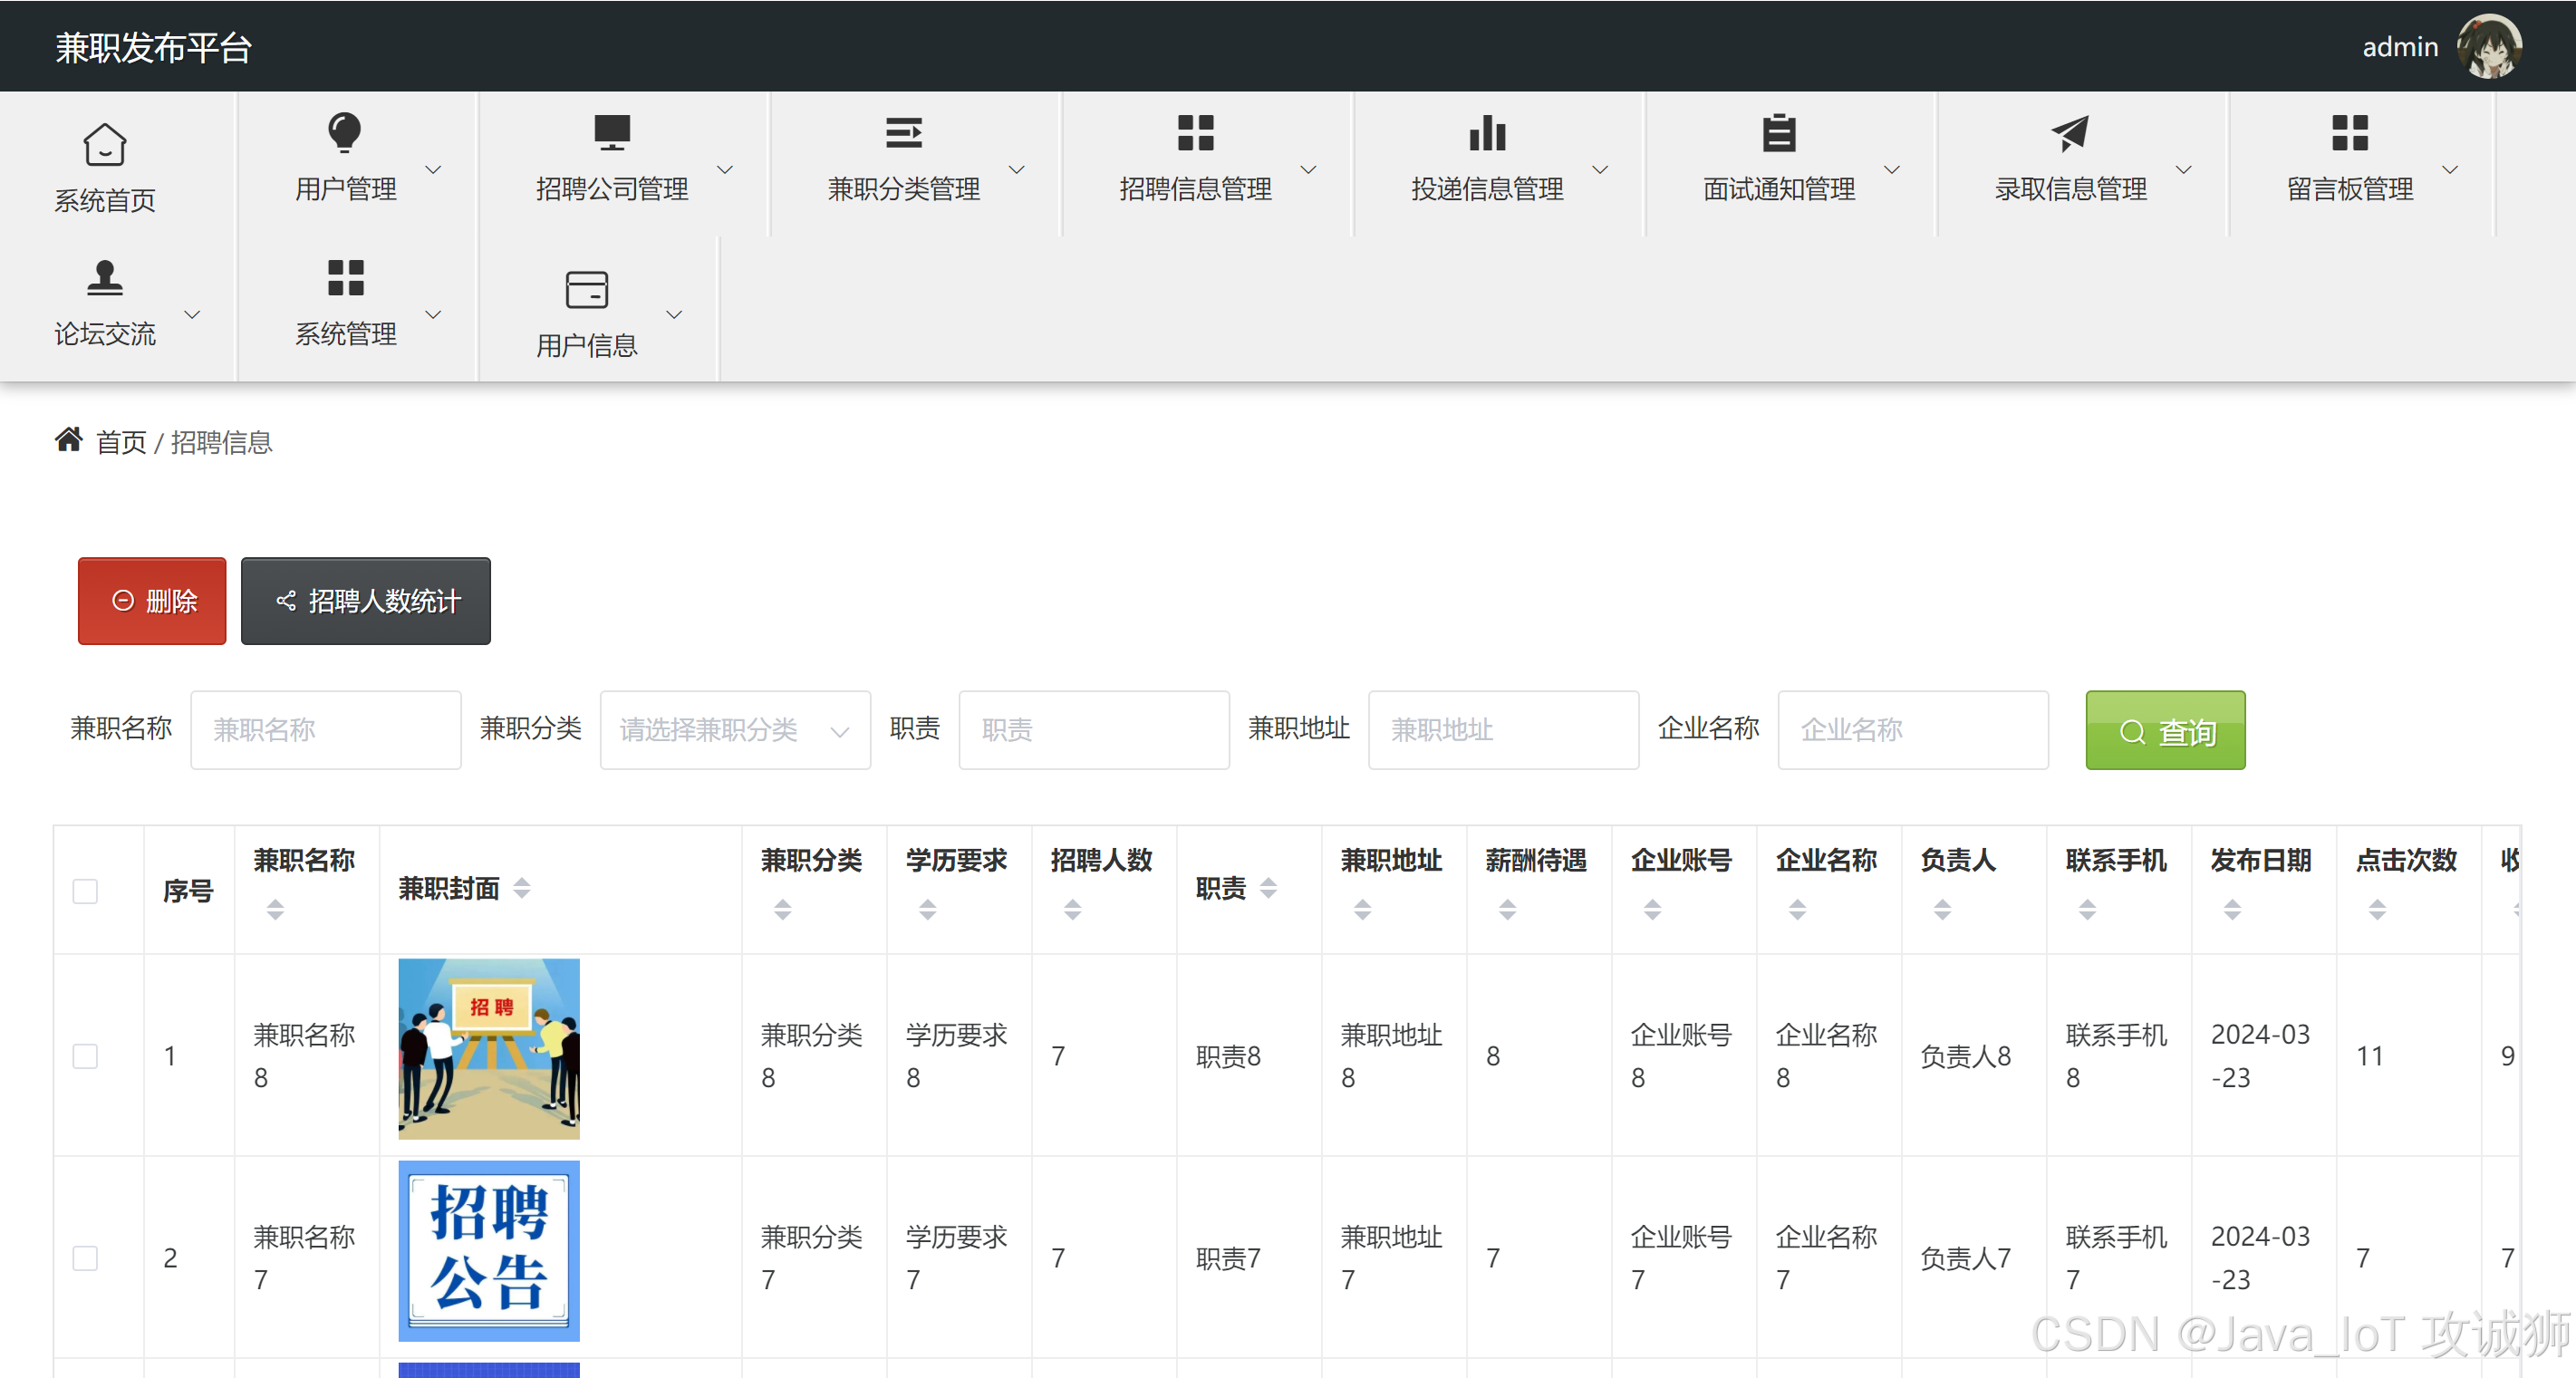Click the 招聘信息管理 grid icon
The height and width of the screenshot is (1378, 2576).
point(1195,132)
